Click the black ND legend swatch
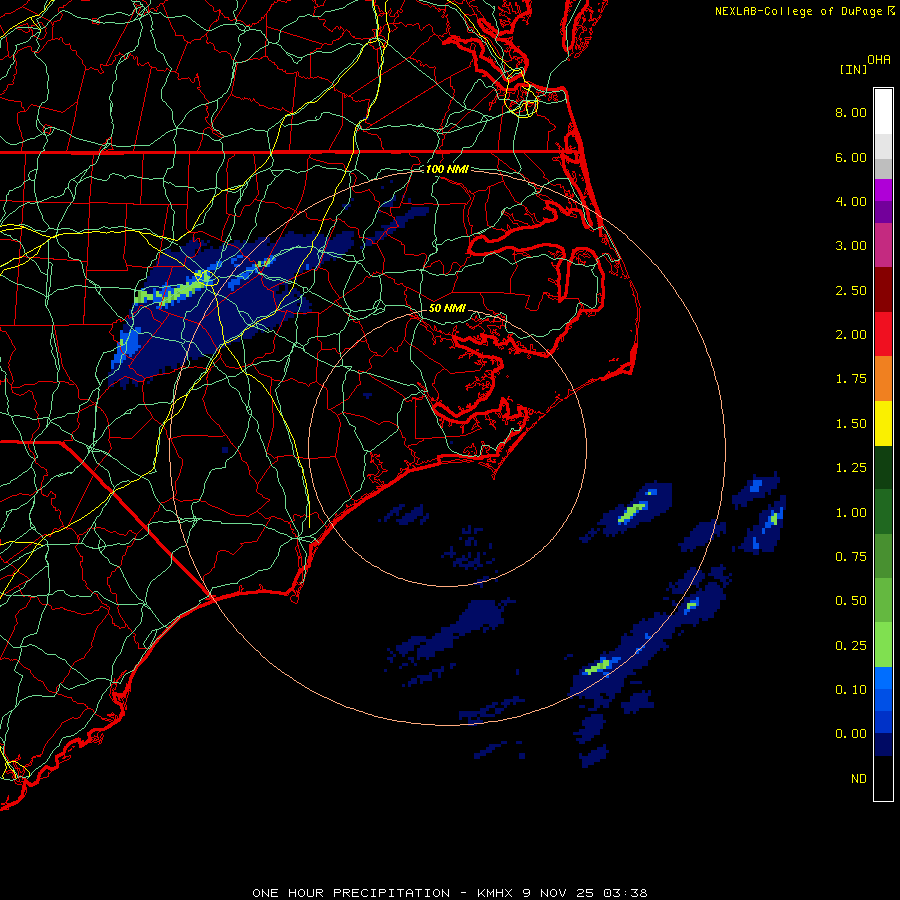Image resolution: width=900 pixels, height=900 pixels. coord(883,778)
